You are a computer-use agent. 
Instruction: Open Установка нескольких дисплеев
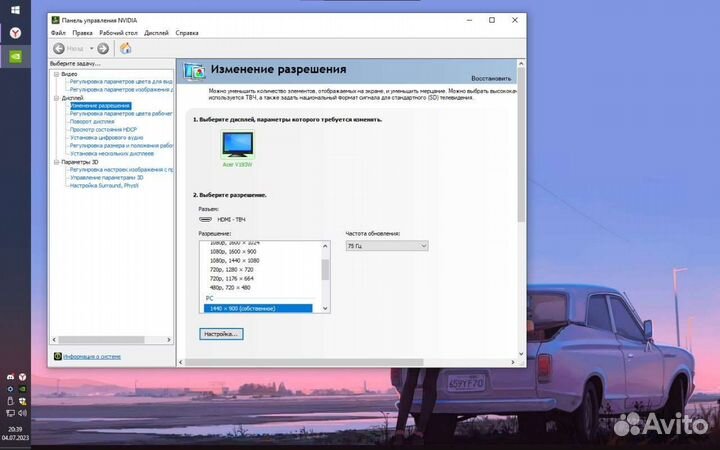pyautogui.click(x=112, y=154)
